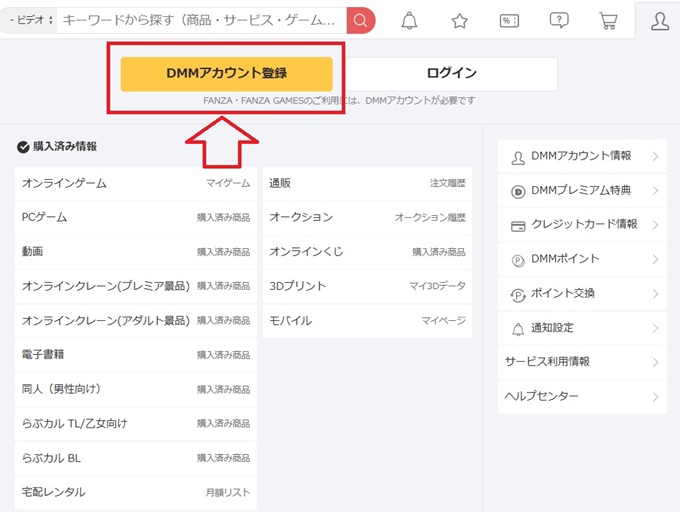The height and width of the screenshot is (512, 680).
Task: Click bell icon beside 通知設定
Action: pos(518,329)
